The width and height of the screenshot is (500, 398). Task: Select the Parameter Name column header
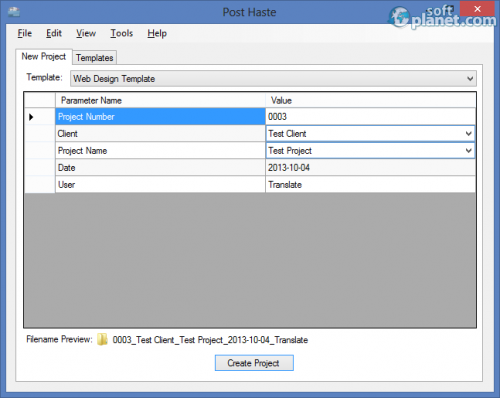pyautogui.click(x=160, y=100)
